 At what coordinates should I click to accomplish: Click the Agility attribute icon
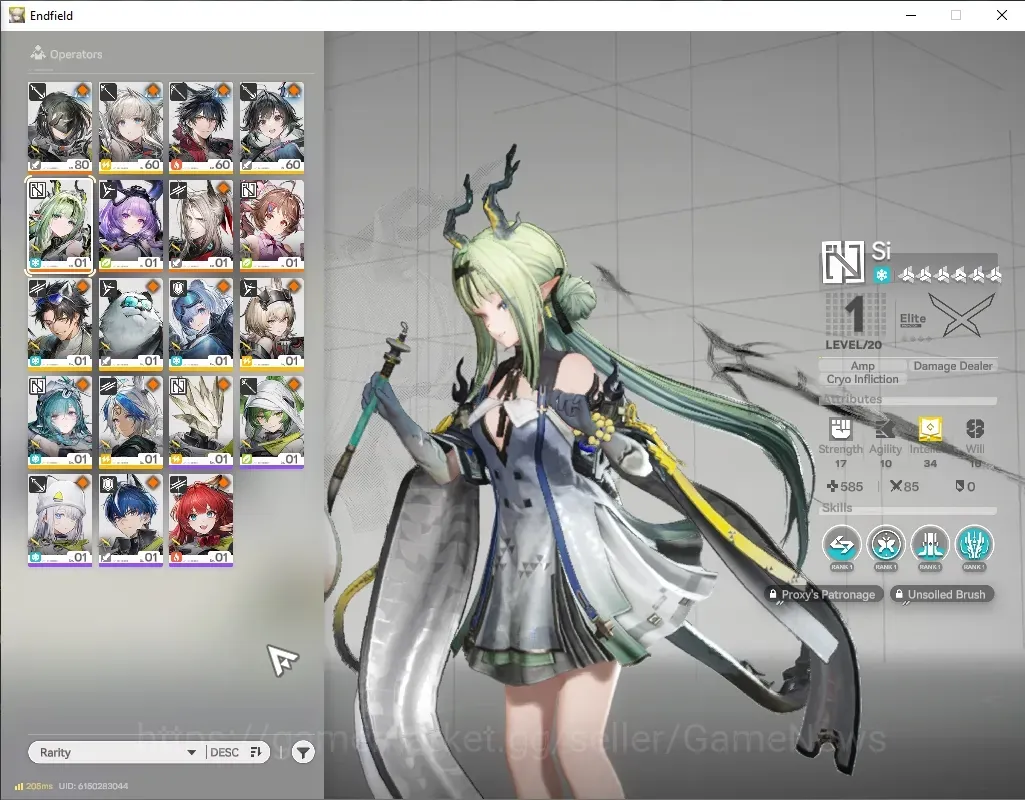885,429
